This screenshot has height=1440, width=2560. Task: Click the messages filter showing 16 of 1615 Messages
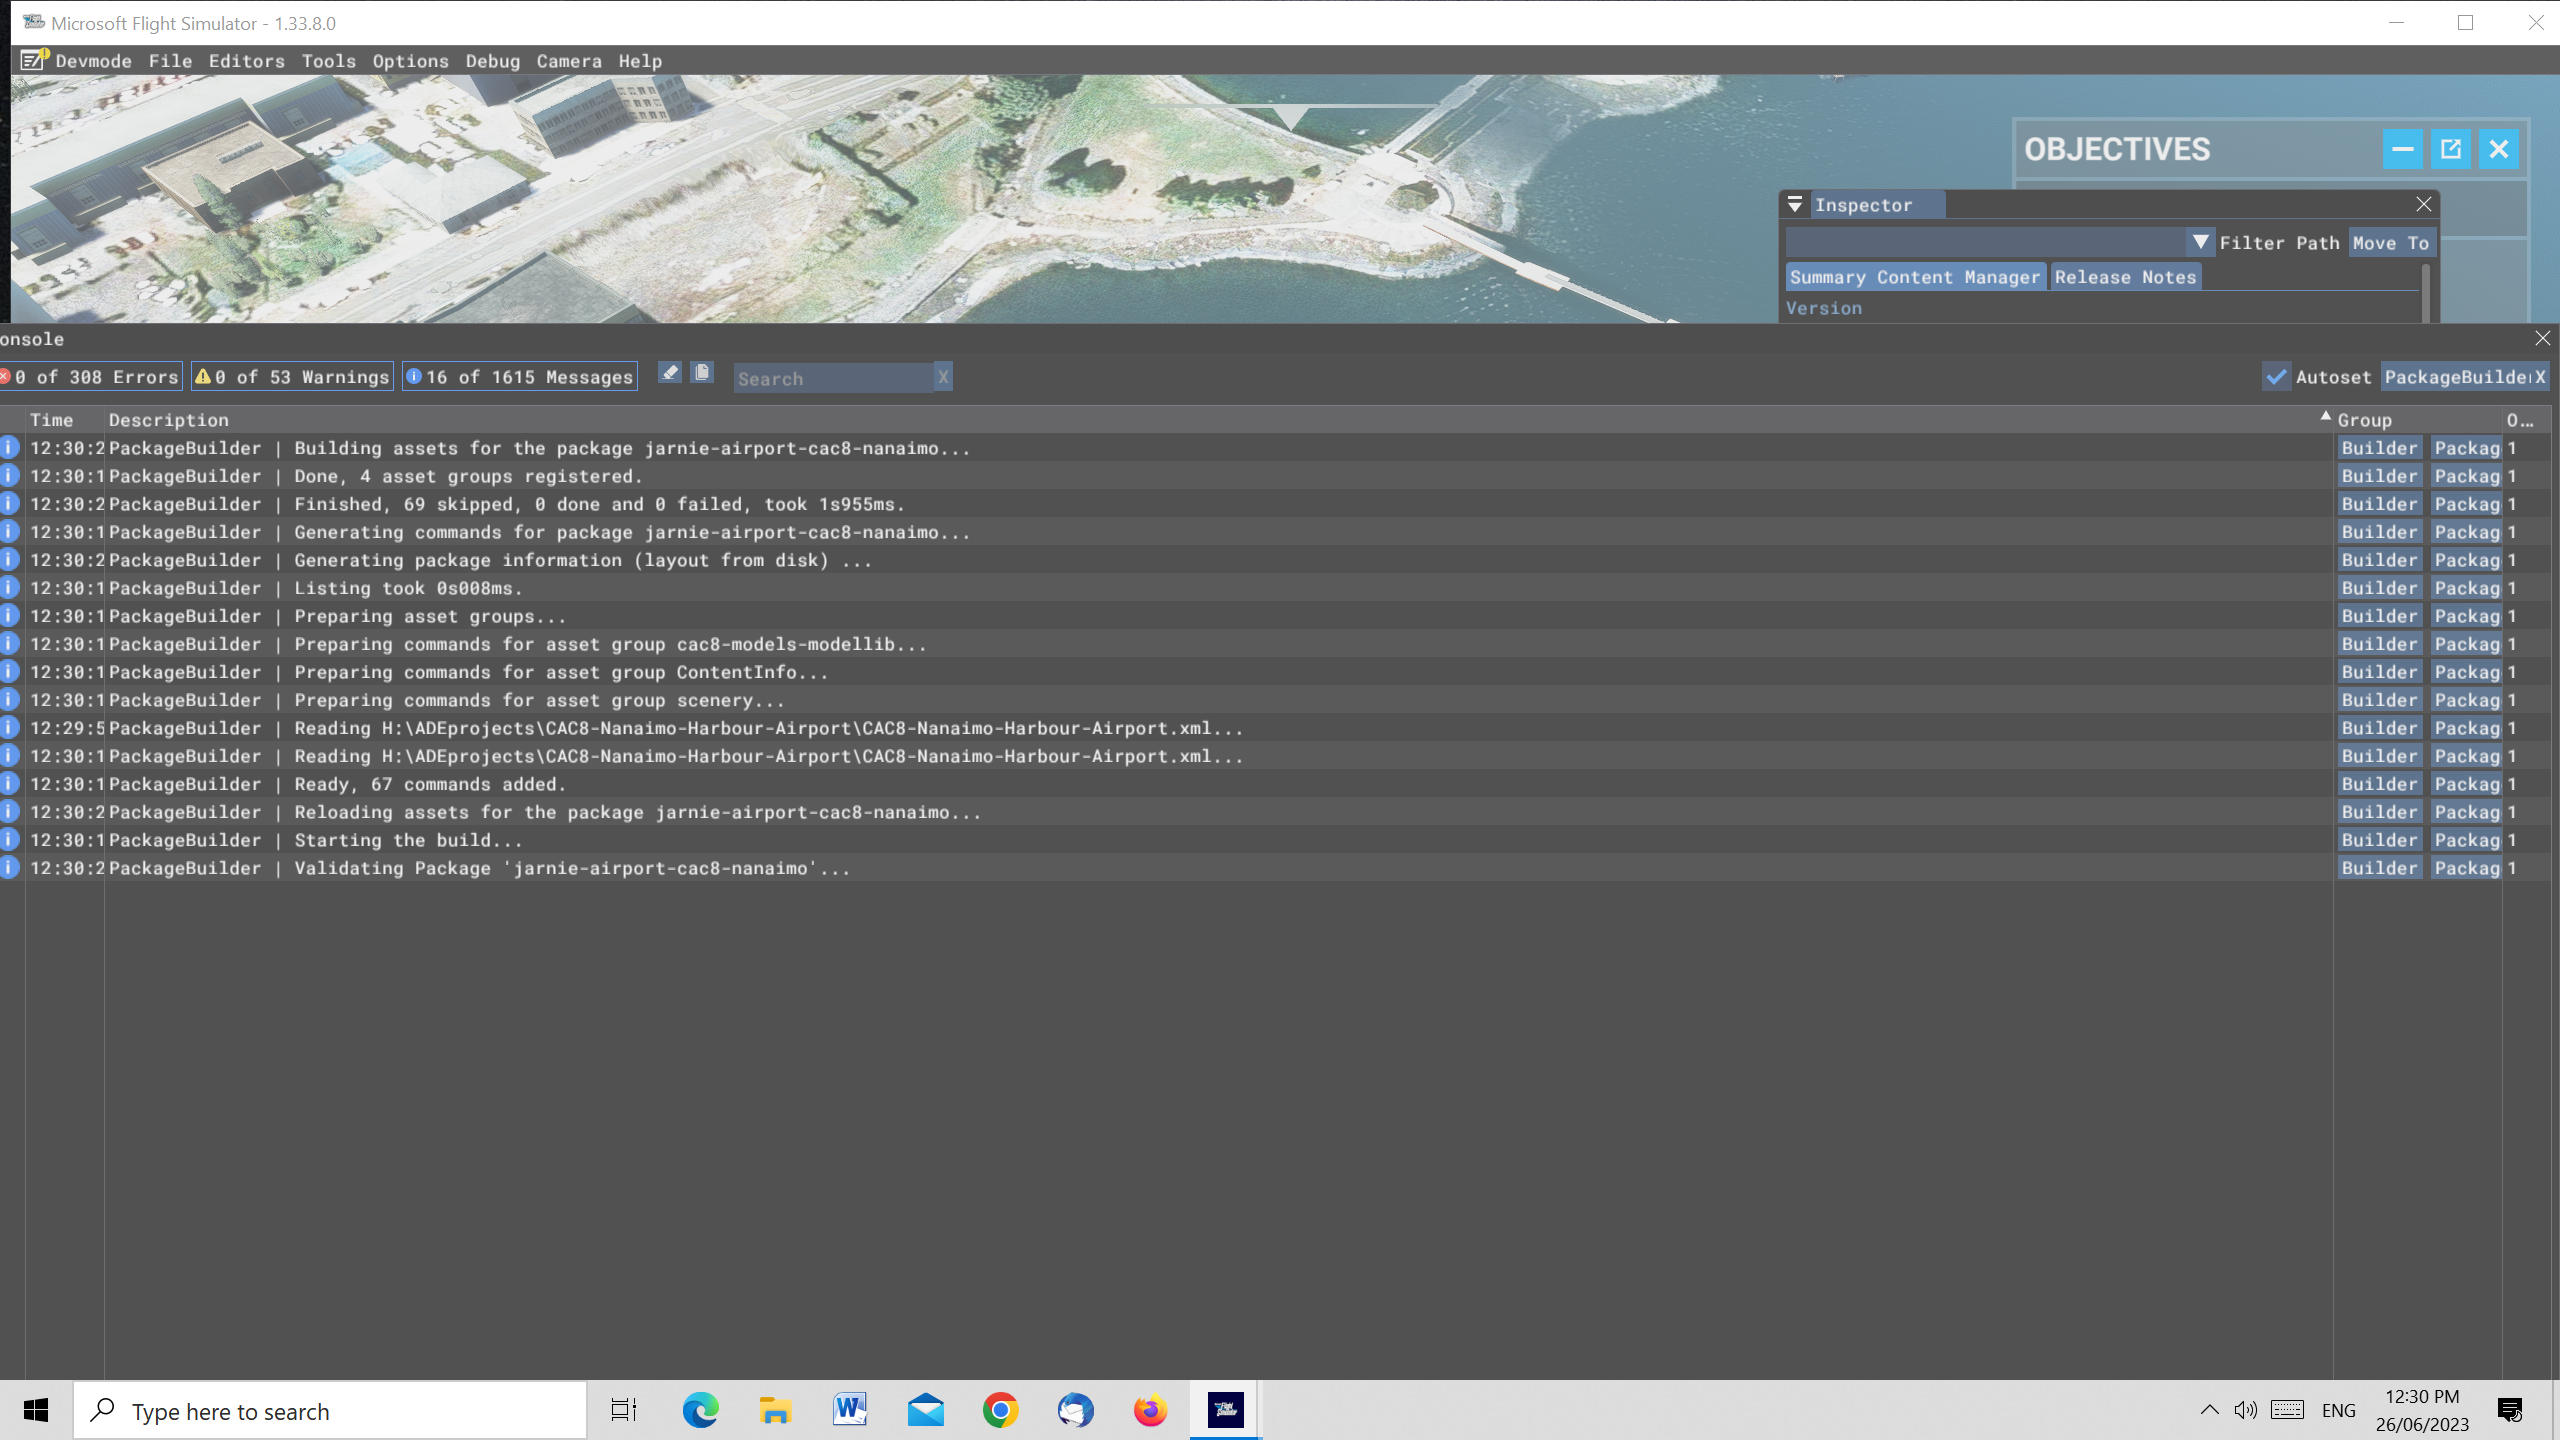click(x=518, y=376)
